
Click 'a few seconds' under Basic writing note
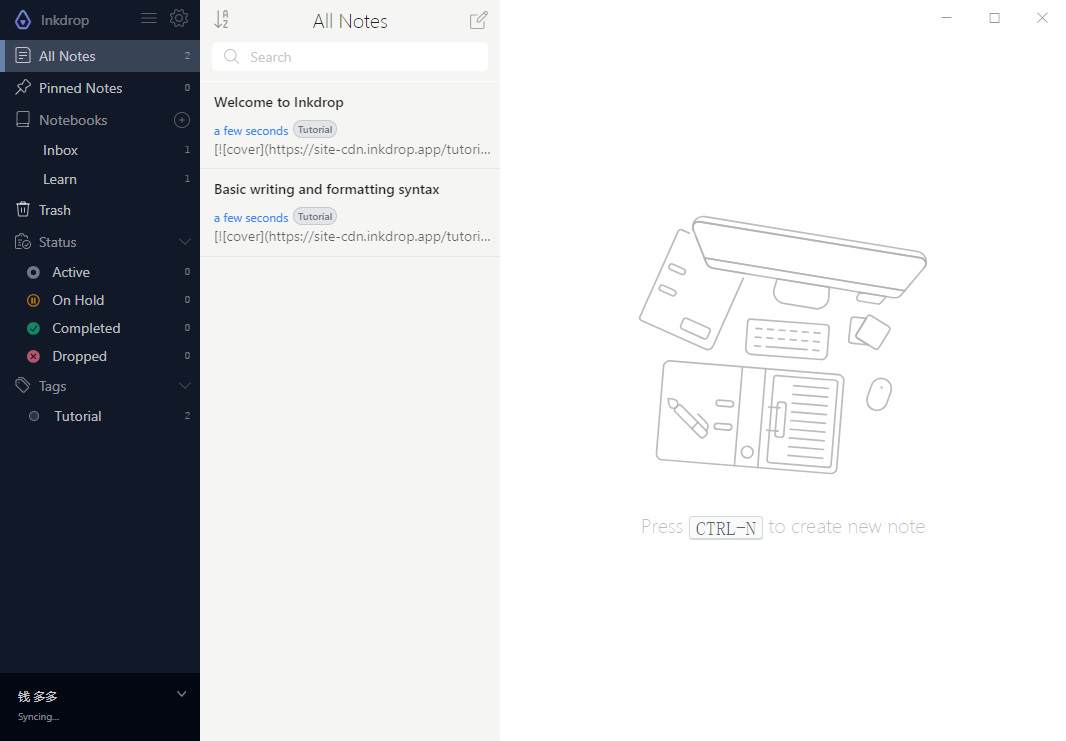(x=251, y=218)
